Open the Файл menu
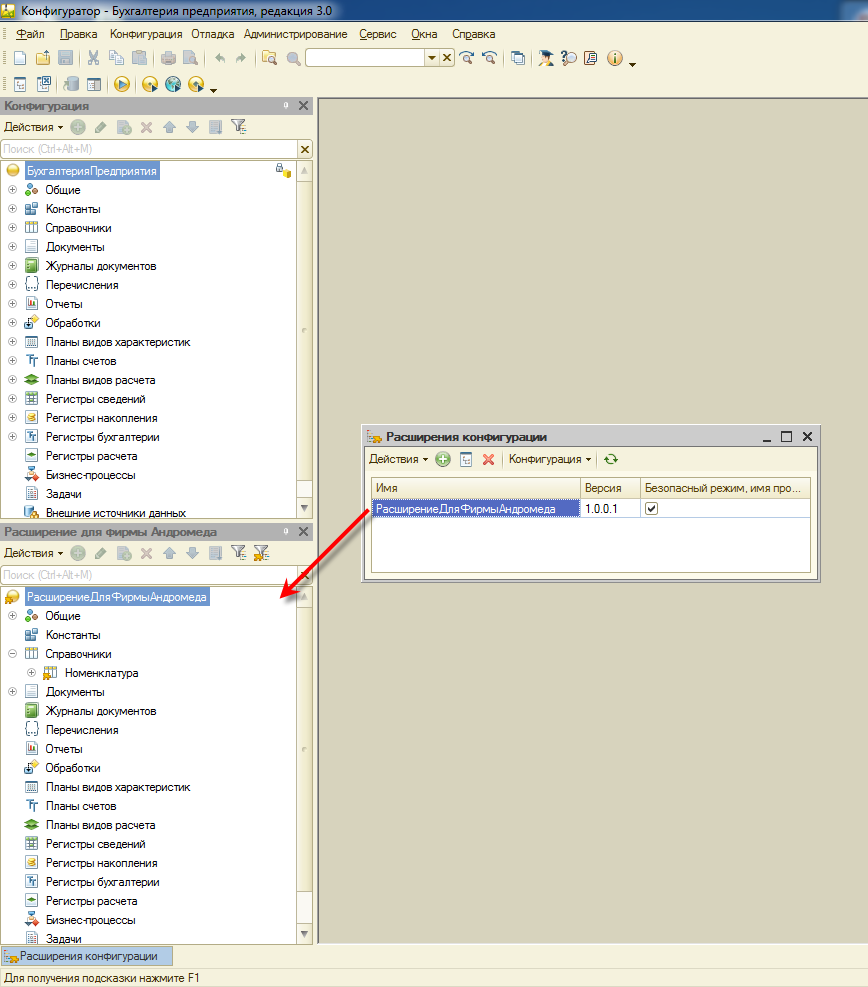 click(x=30, y=34)
